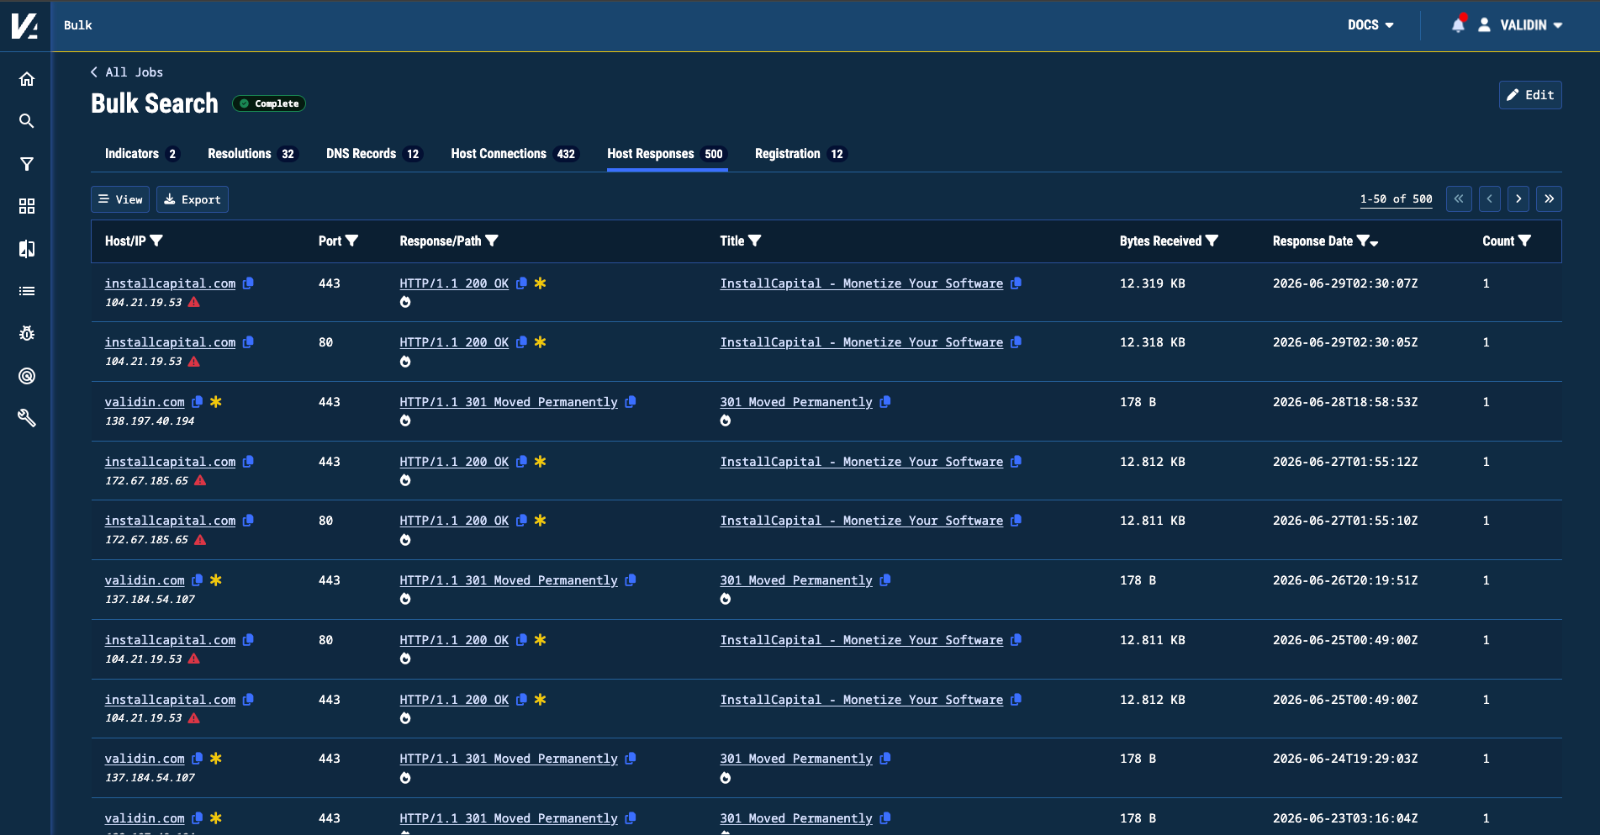This screenshot has width=1600, height=835.
Task: Click the 12.319 KB bytes value
Action: pyautogui.click(x=1152, y=284)
